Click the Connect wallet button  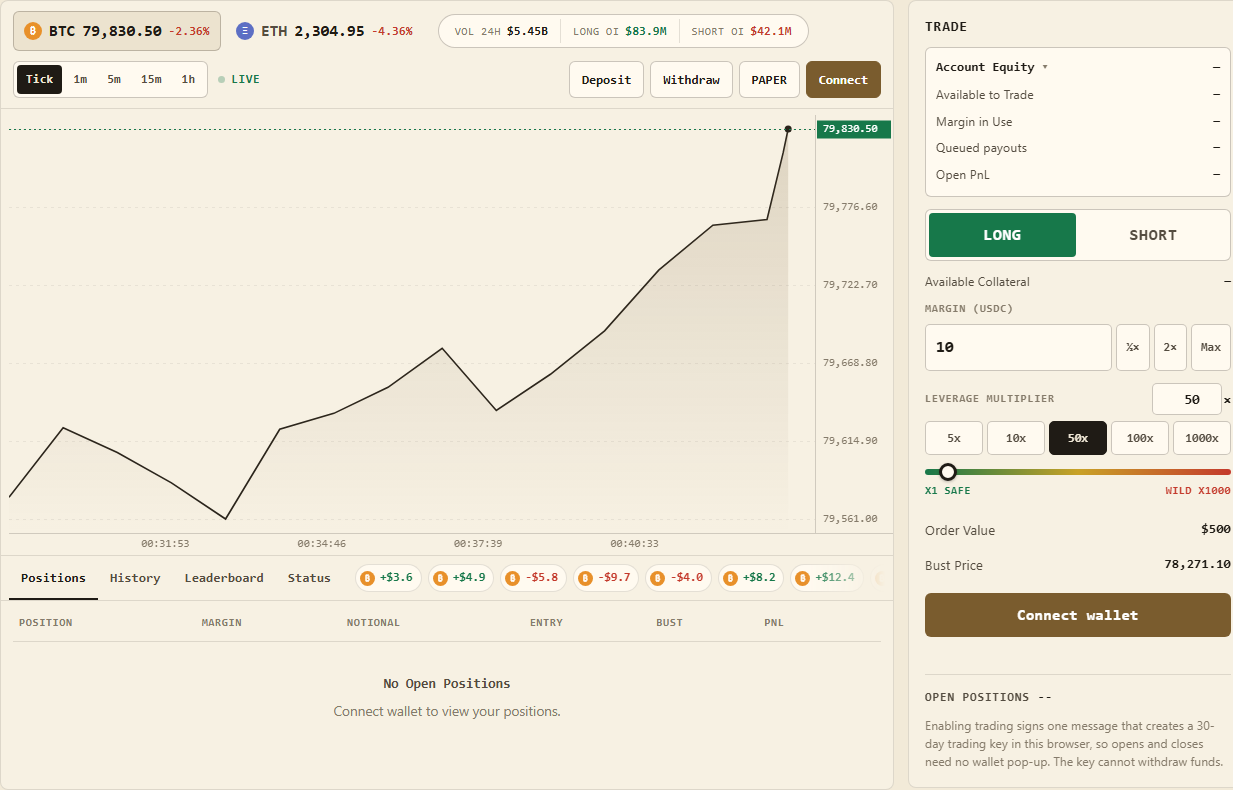(x=1078, y=615)
